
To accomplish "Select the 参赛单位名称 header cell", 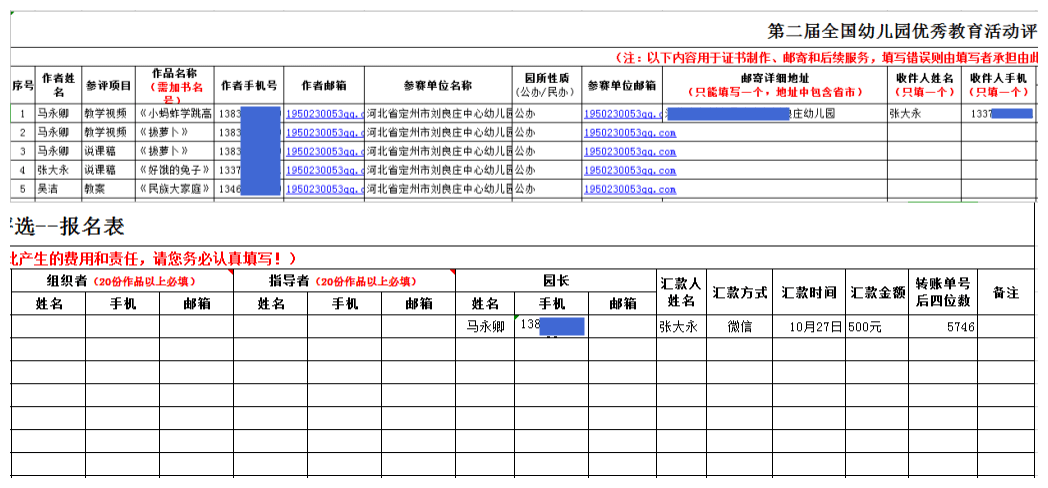I will pyautogui.click(x=438, y=85).
